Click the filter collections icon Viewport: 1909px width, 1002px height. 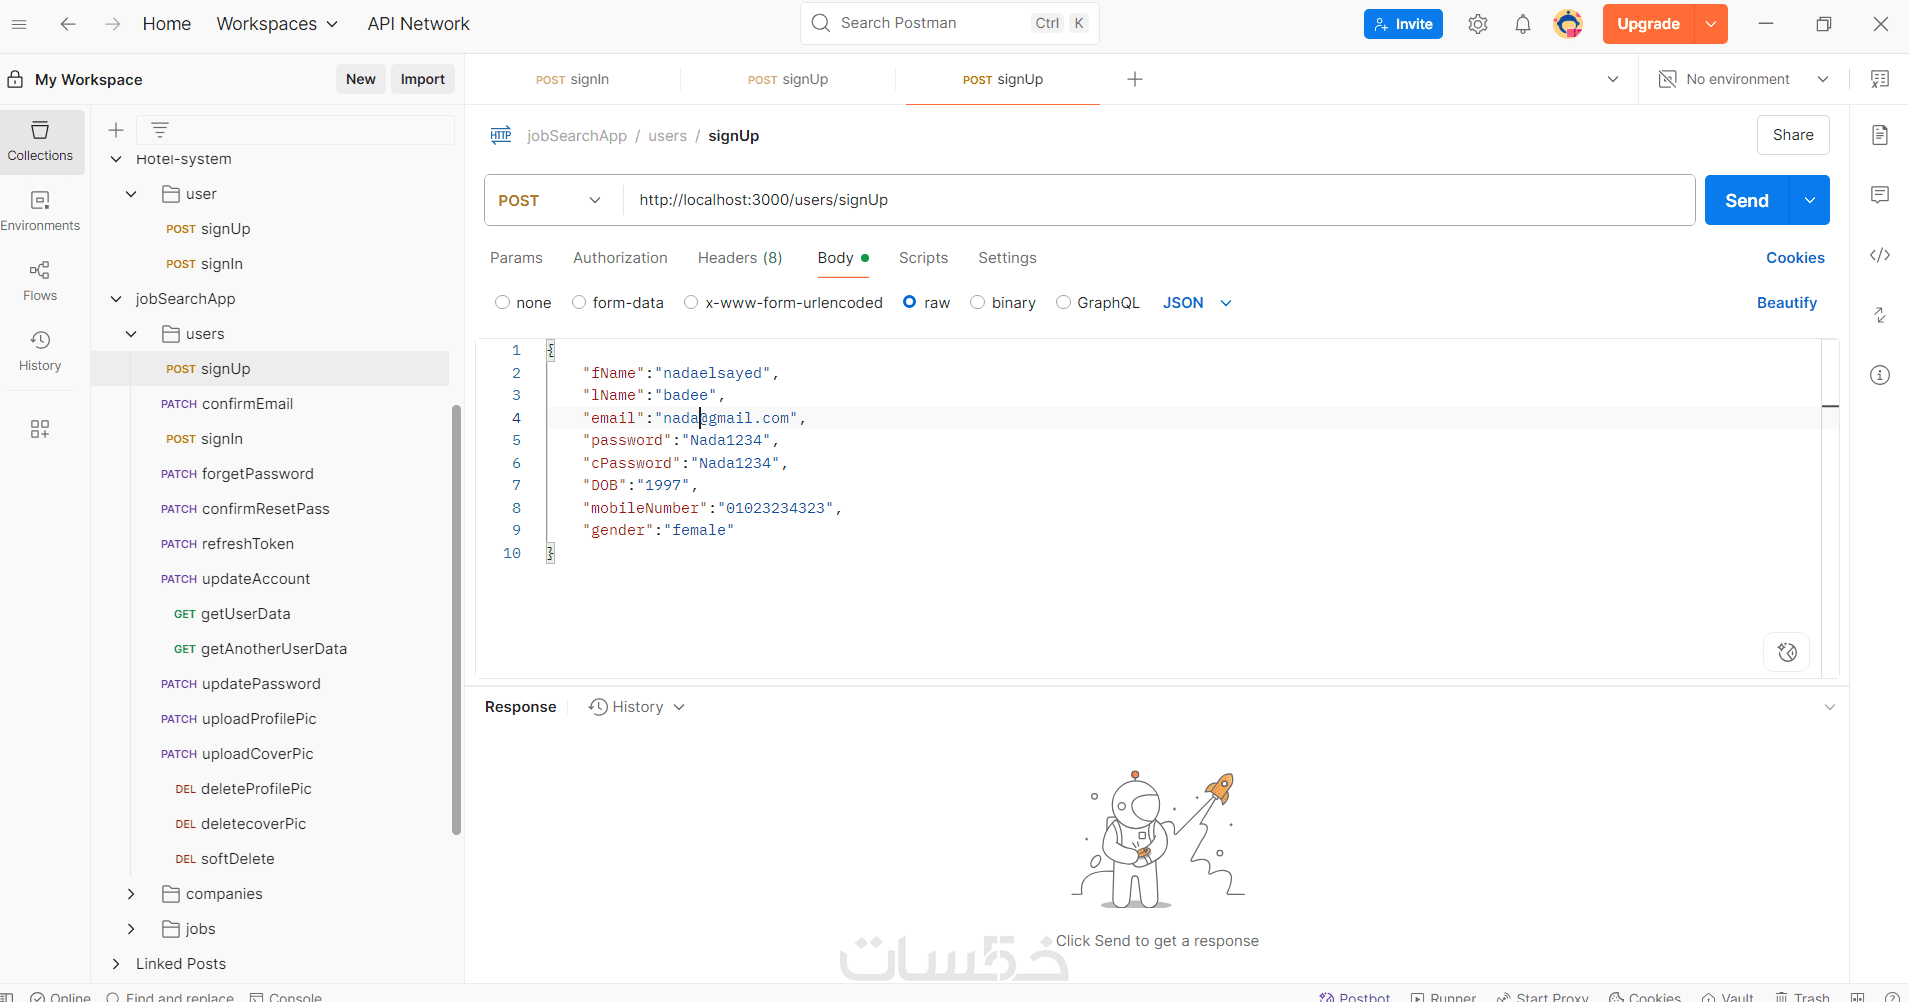click(160, 130)
